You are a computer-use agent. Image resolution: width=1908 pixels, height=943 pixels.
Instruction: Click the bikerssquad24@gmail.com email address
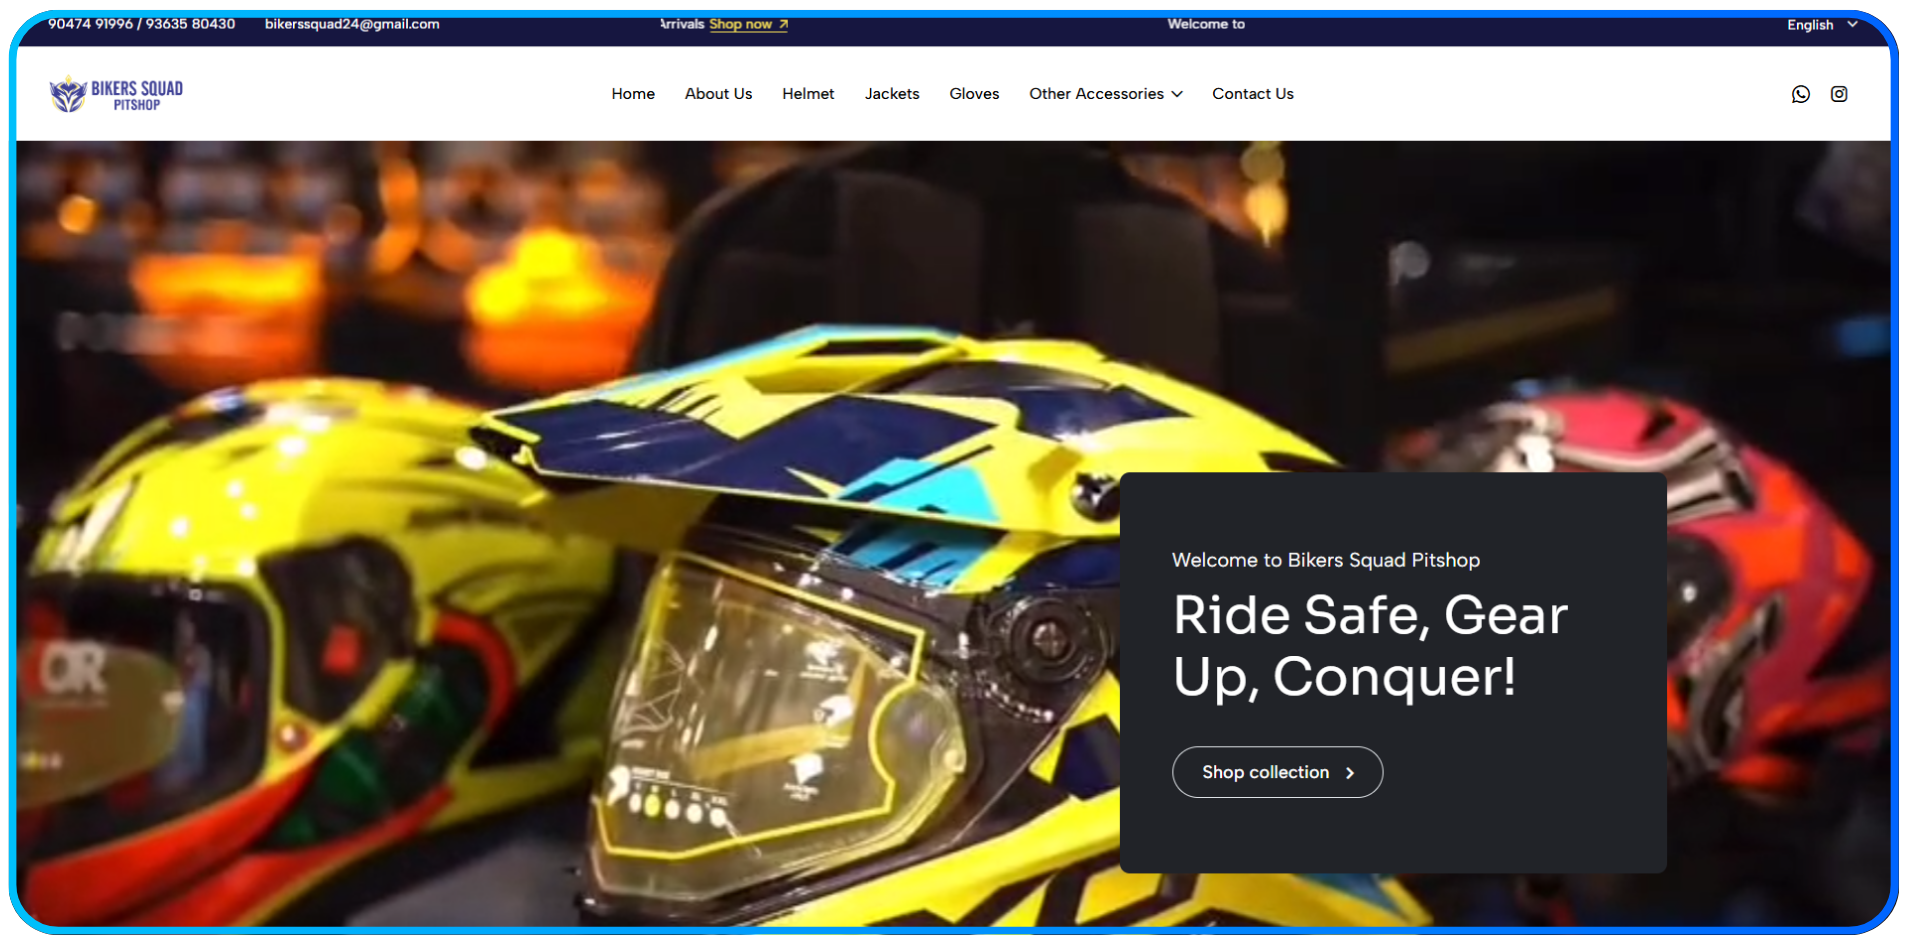pyautogui.click(x=351, y=24)
